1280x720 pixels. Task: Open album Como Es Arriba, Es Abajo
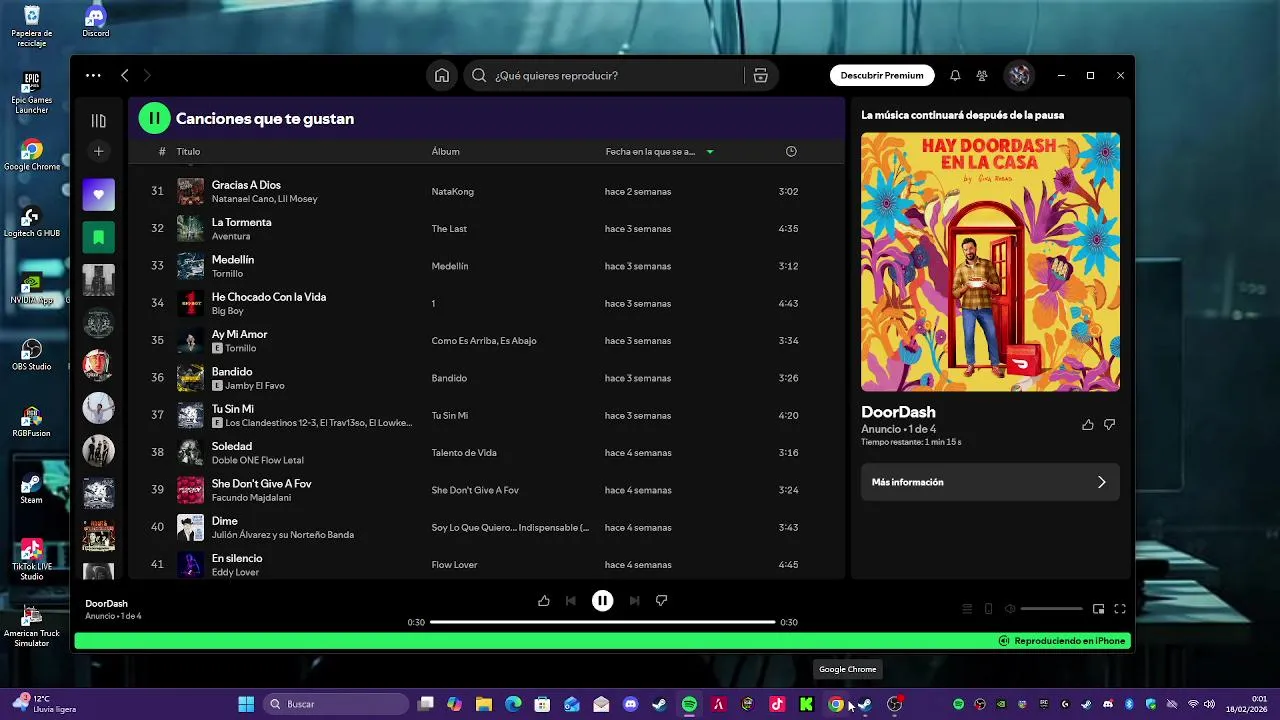pos(484,341)
